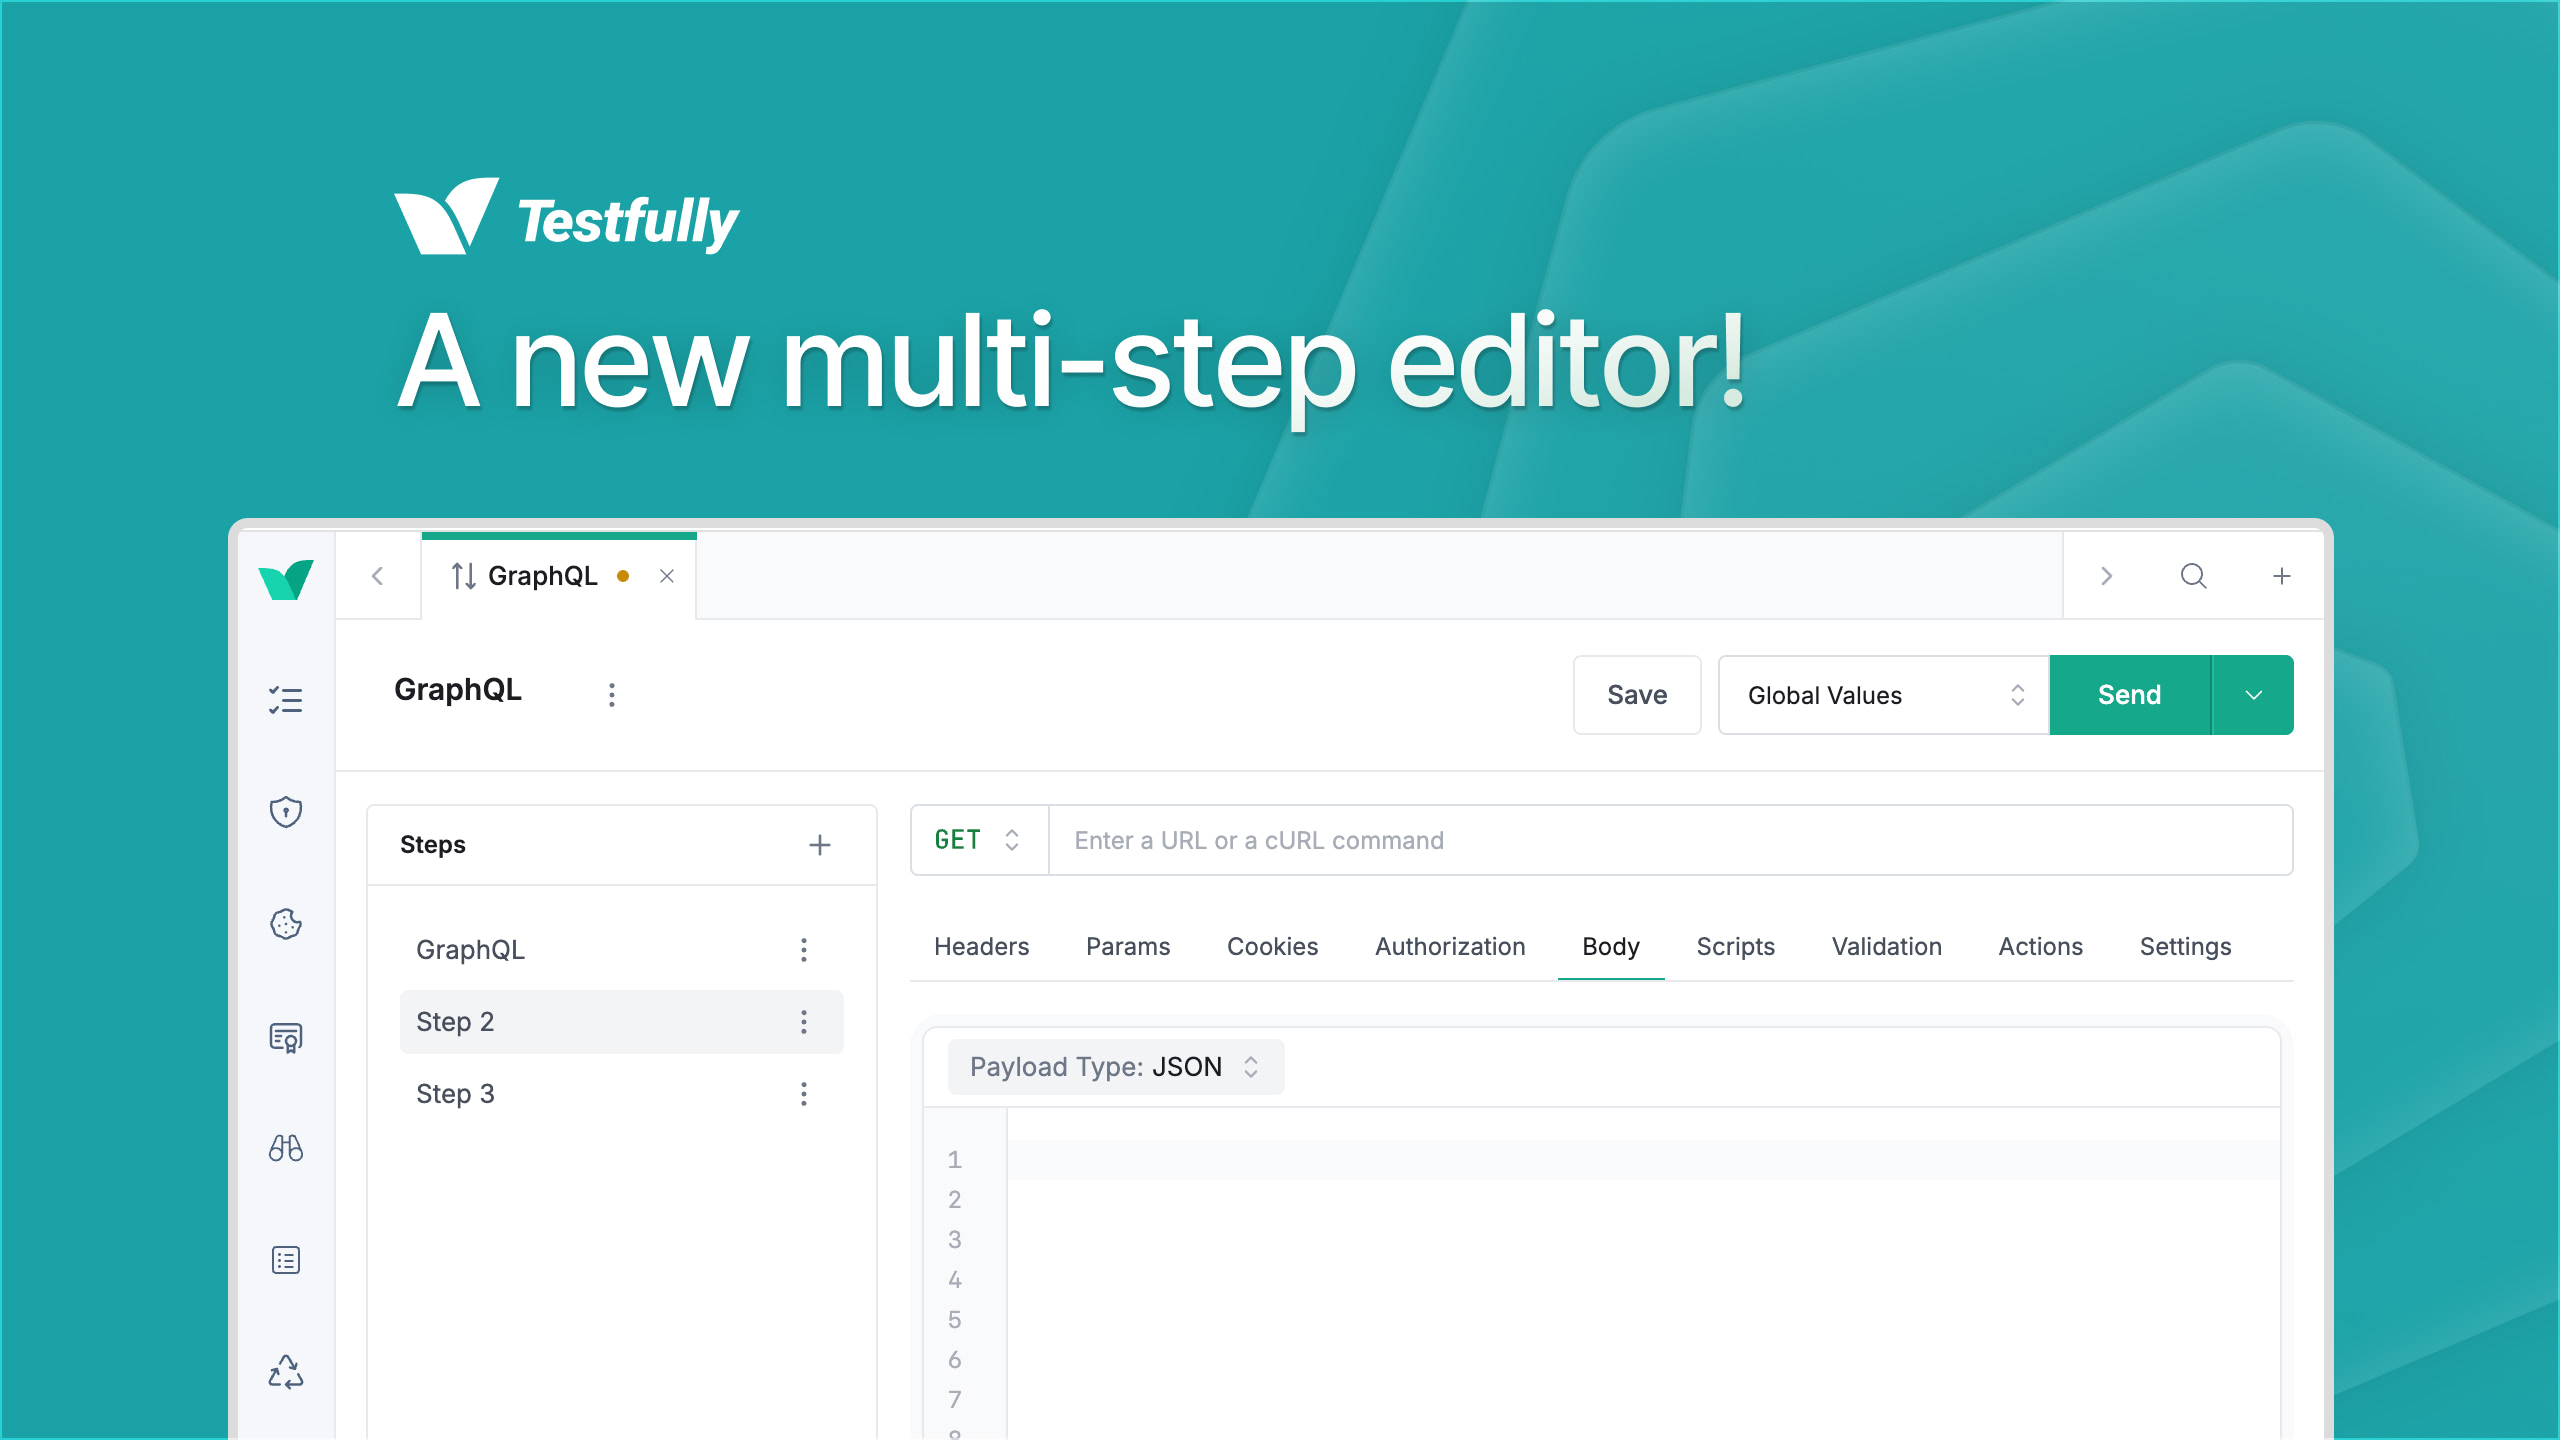Select Step 2 in steps list
Image resolution: width=2560 pixels, height=1440 pixels.
pyautogui.click(x=621, y=1022)
